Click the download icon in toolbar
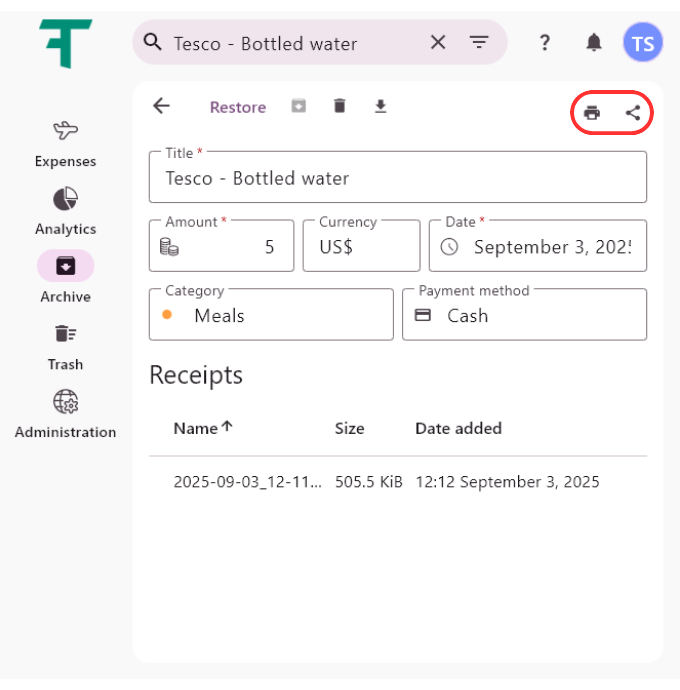 (380, 106)
